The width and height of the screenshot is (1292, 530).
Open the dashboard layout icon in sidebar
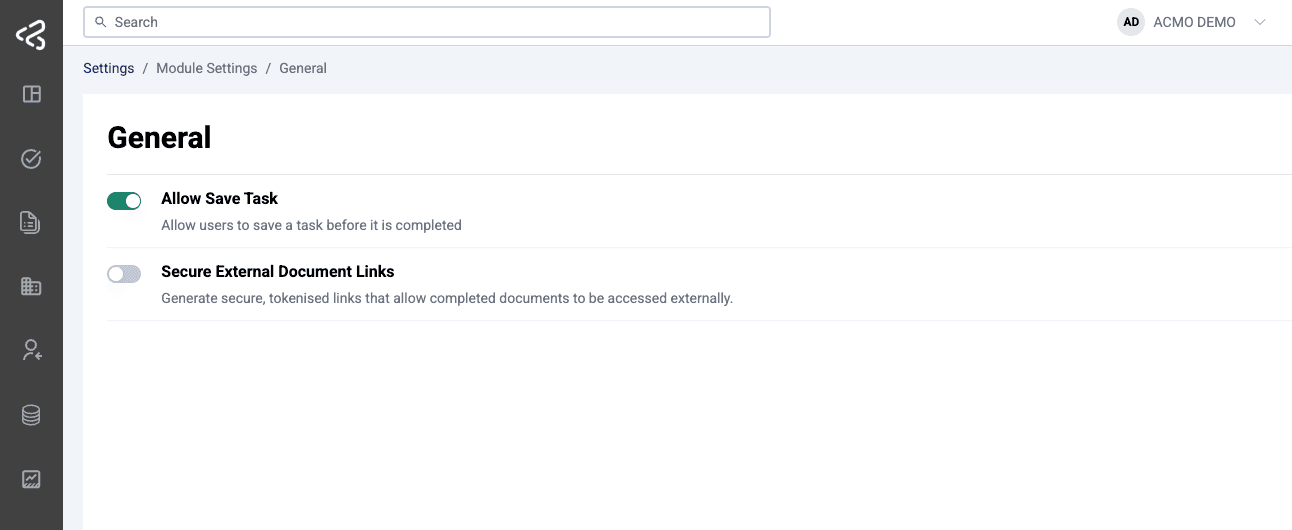click(x=31, y=94)
